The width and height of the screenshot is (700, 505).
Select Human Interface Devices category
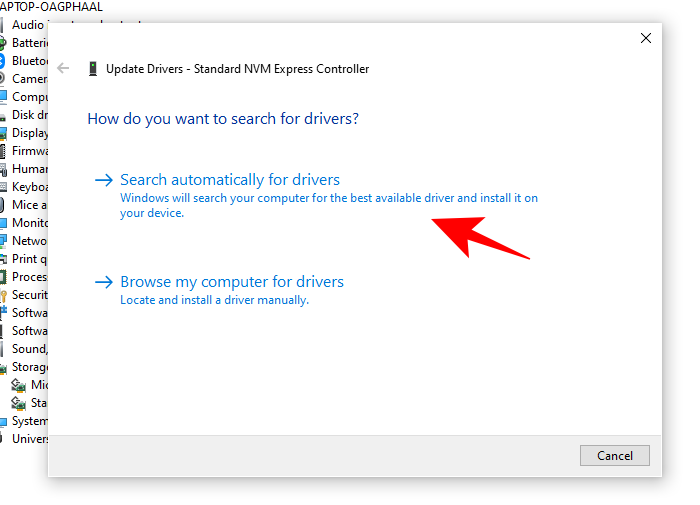[x=30, y=169]
